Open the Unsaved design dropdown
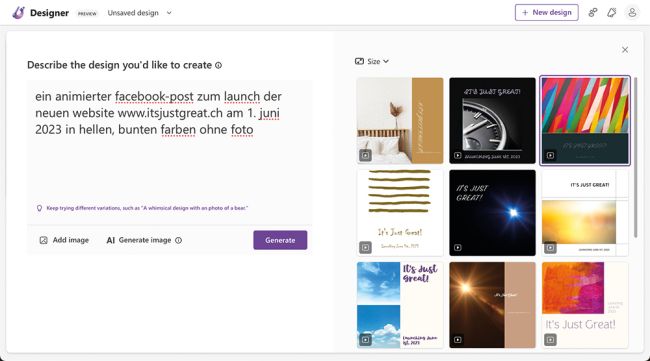 pyautogui.click(x=139, y=13)
